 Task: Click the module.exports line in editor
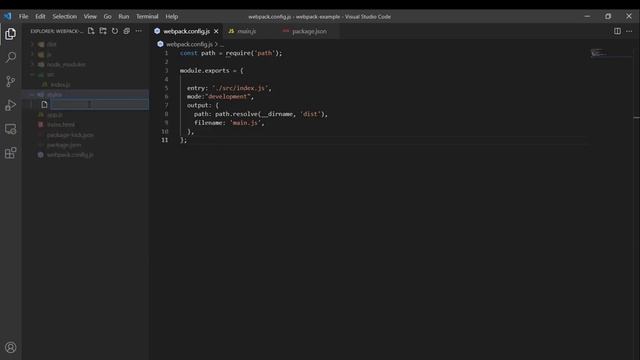pyautogui.click(x=211, y=71)
